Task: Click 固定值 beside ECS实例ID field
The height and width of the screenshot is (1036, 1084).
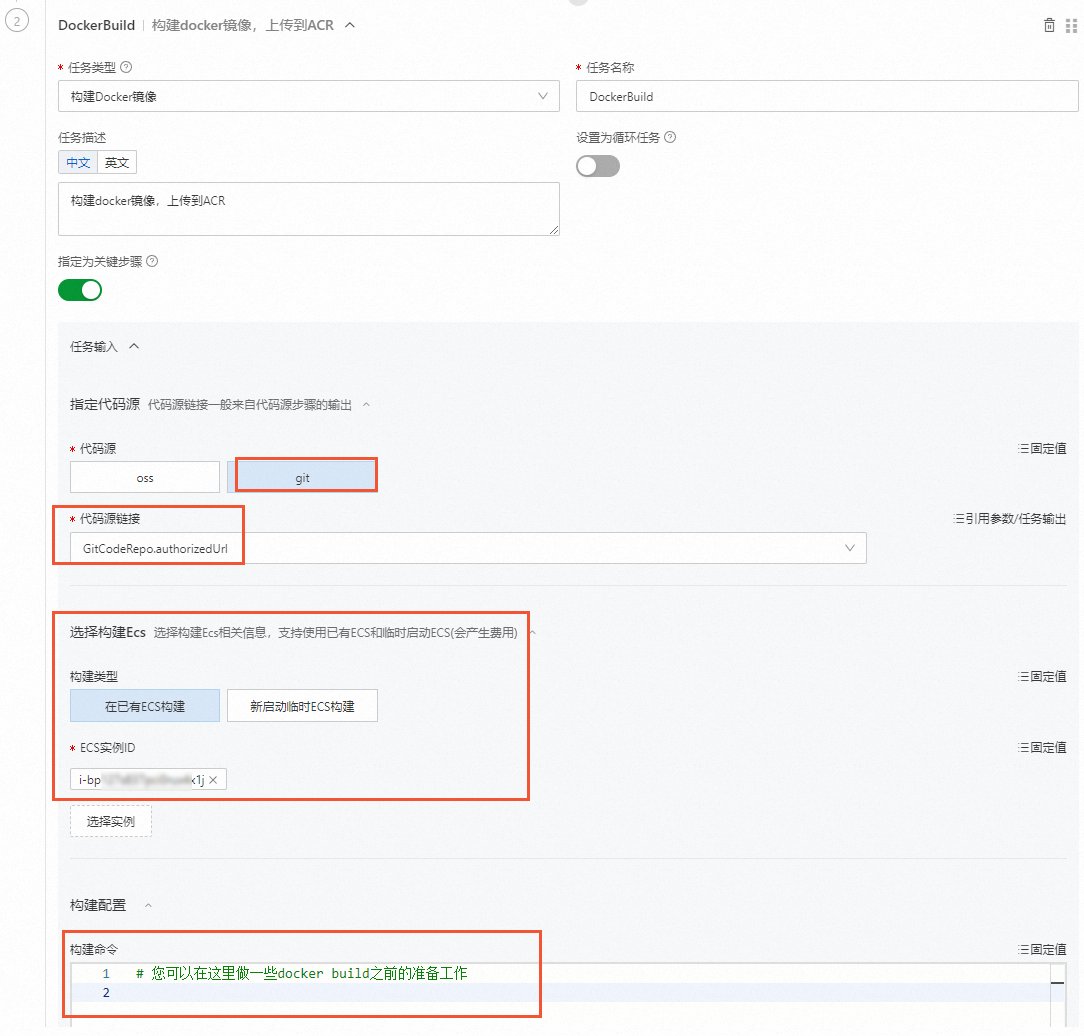Action: [x=1042, y=747]
